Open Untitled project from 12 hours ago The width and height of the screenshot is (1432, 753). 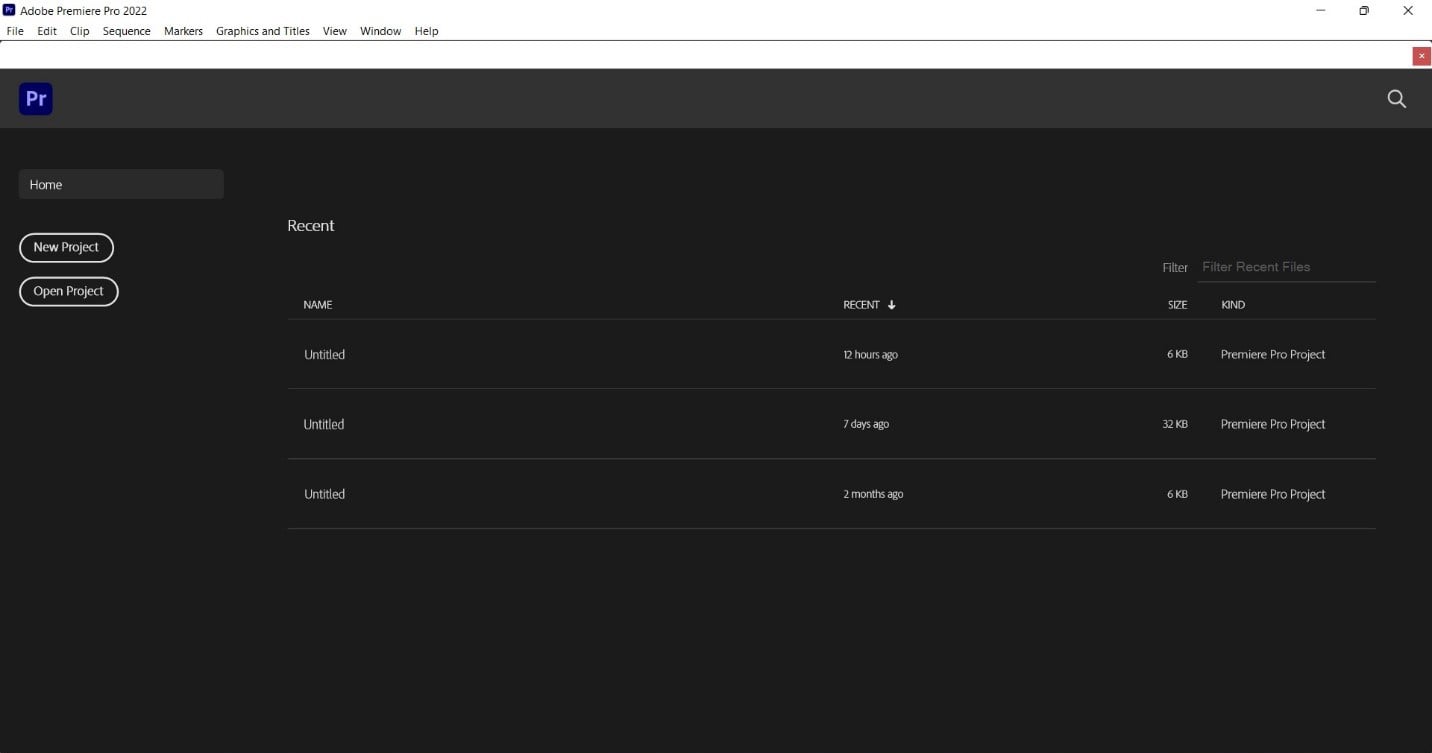pos(831,354)
